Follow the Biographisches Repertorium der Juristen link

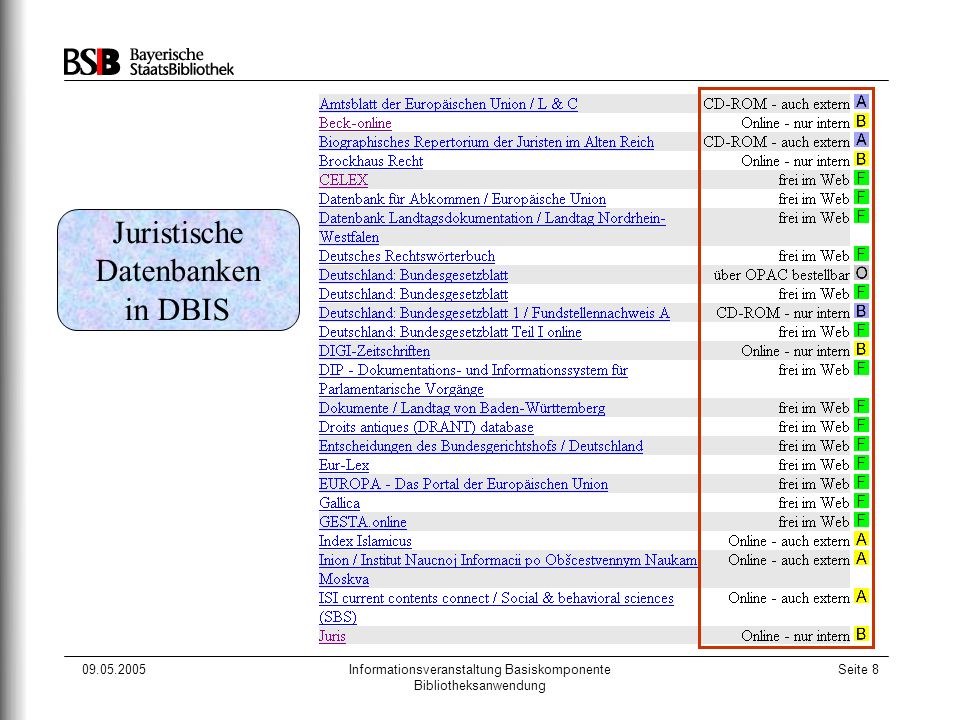coord(486,142)
